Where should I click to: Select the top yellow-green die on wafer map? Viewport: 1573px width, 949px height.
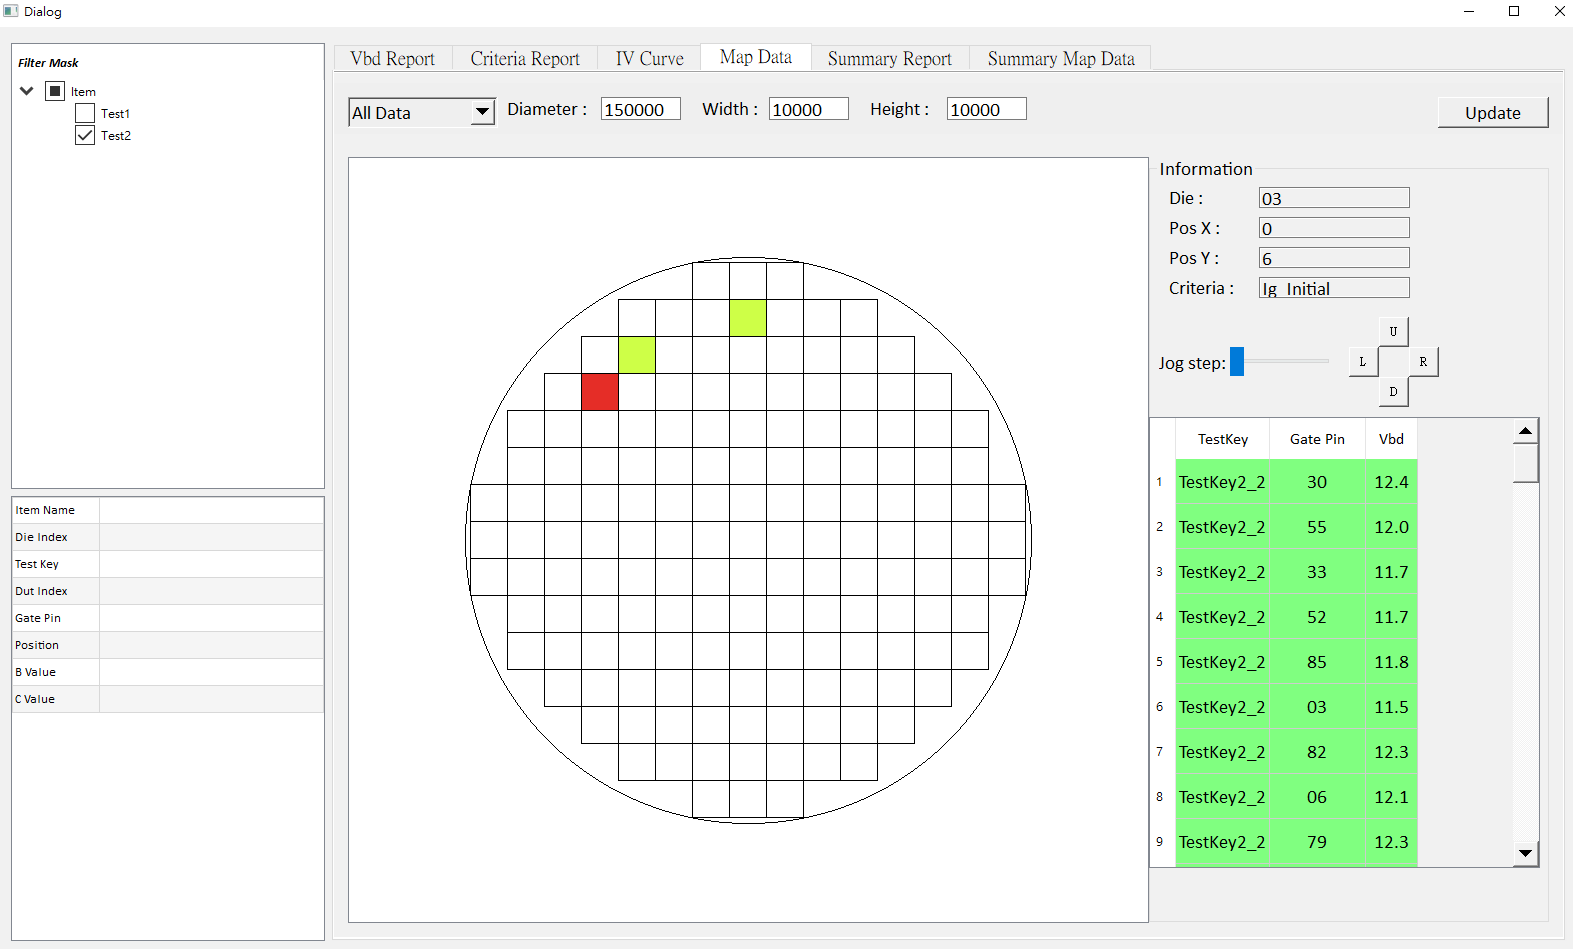coord(748,318)
